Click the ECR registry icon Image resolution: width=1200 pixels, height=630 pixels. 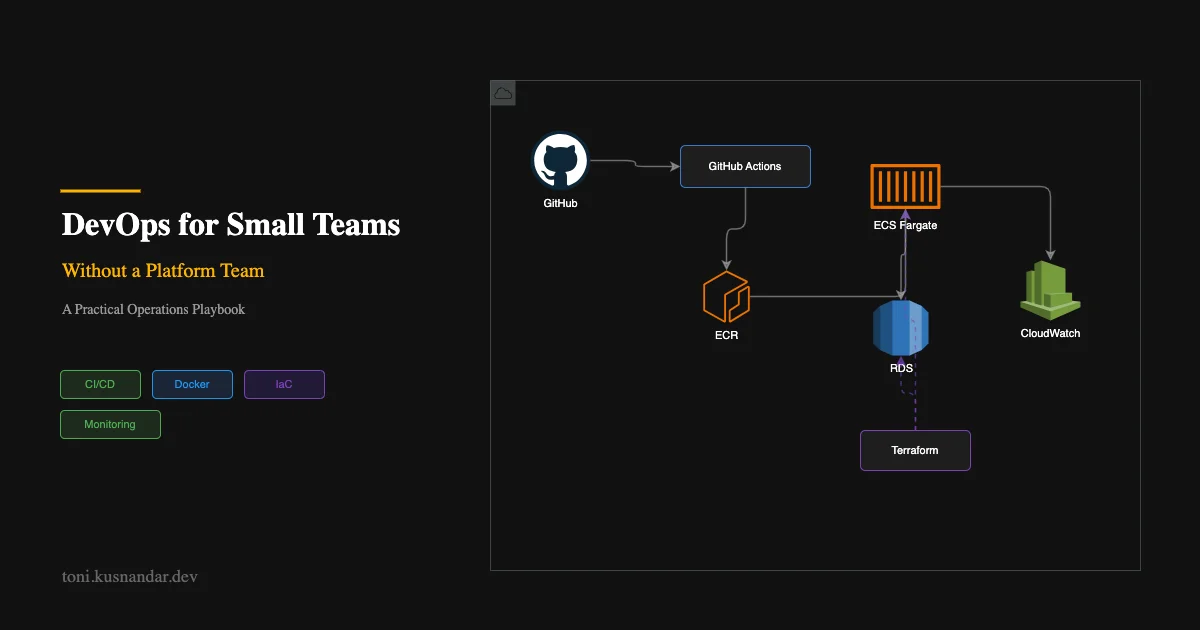727,296
